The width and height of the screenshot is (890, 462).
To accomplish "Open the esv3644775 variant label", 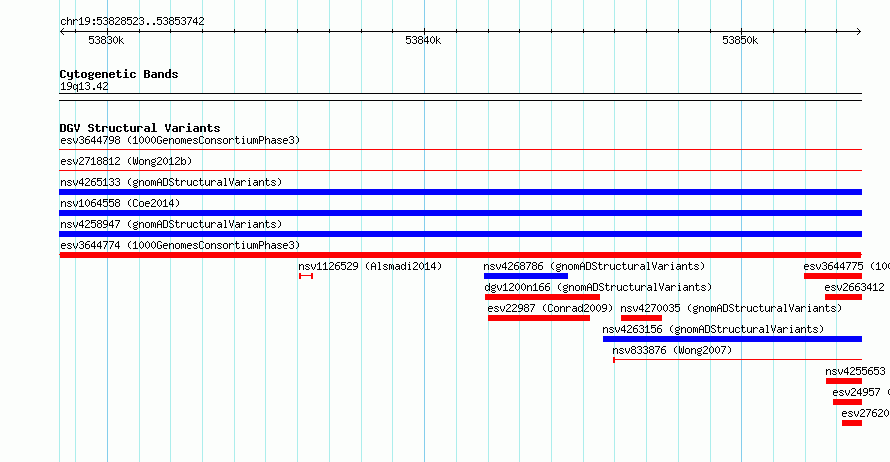I will pos(846,266).
